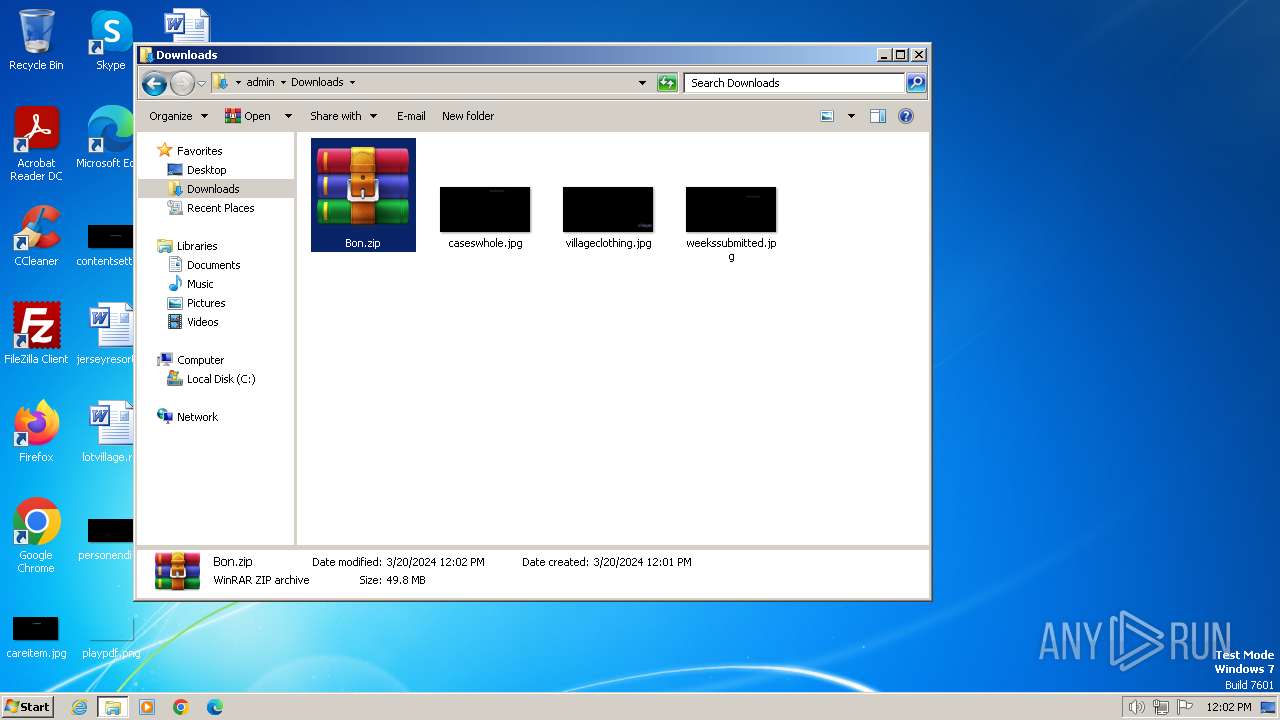Select the Skype desktop shortcut
1280x720 pixels.
coord(110,40)
